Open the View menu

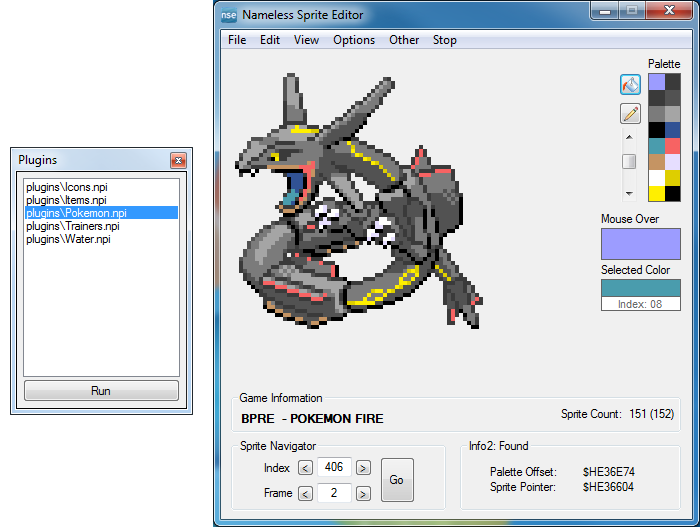[306, 40]
